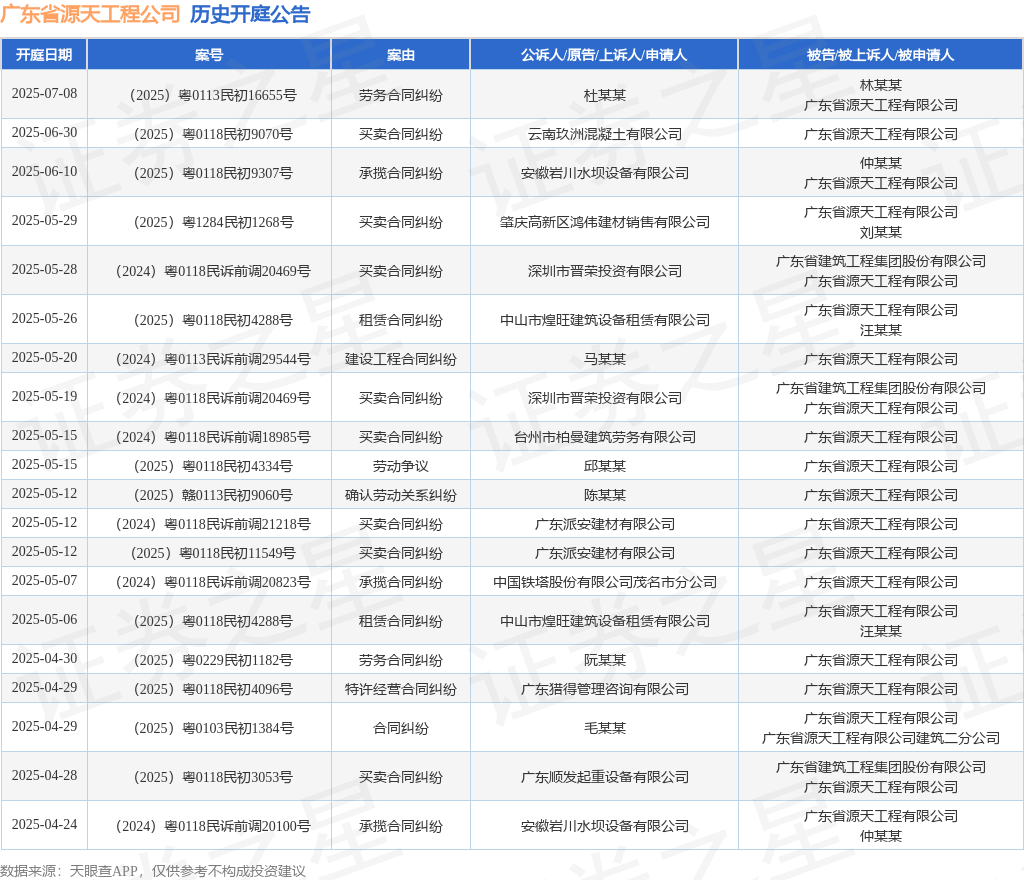Click 租赁合同纠纷 in the 2025-05-26 row

400,321
